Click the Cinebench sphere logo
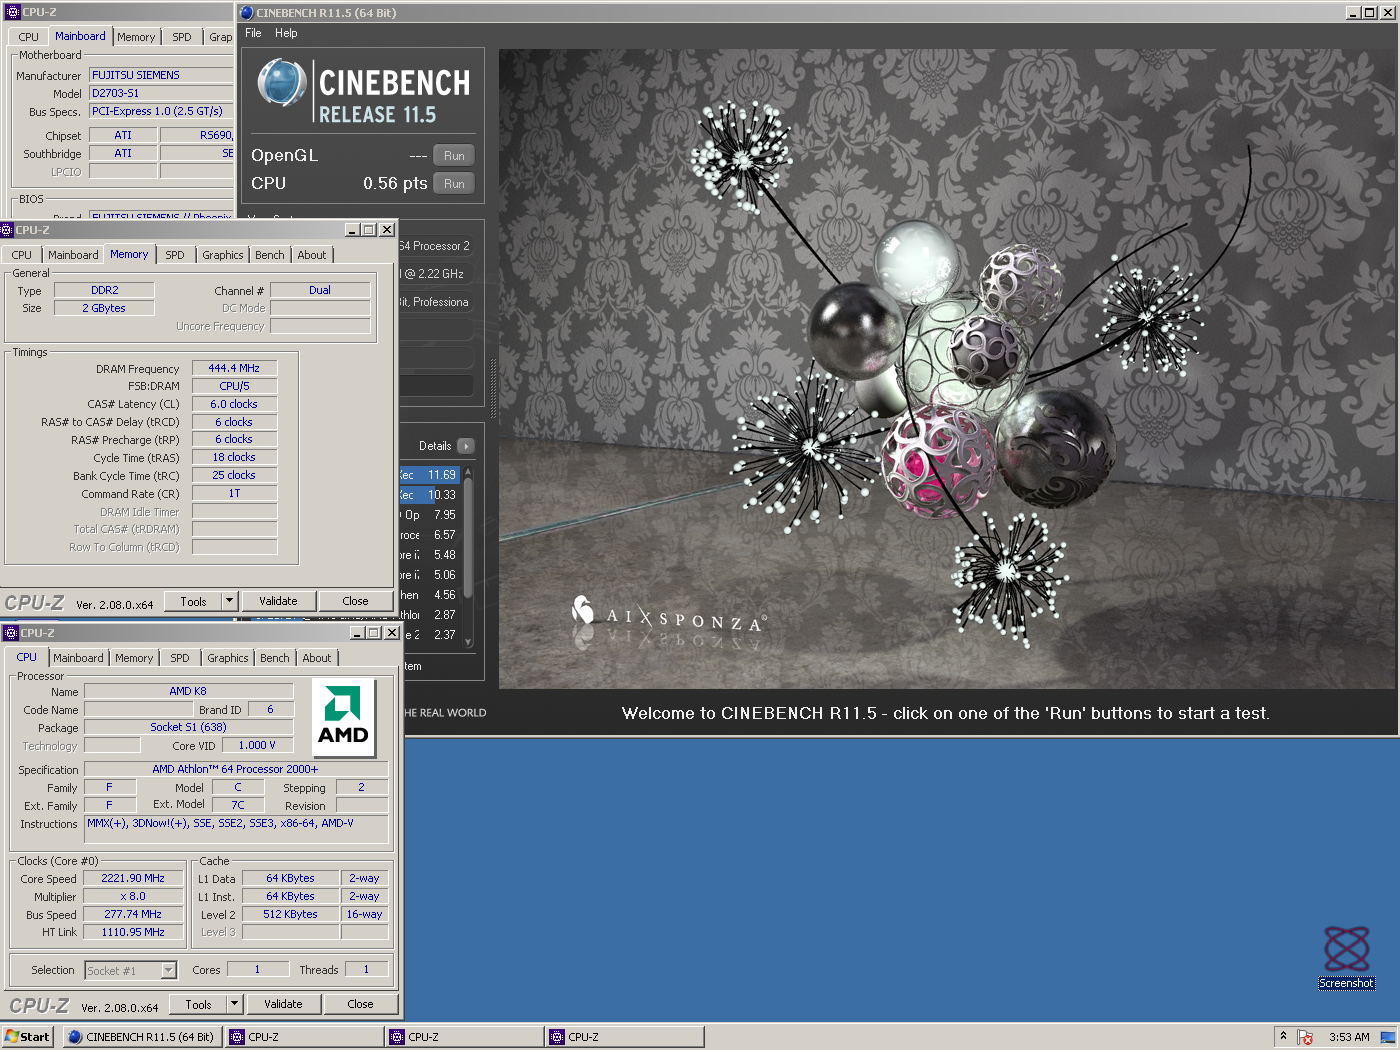 (x=281, y=83)
